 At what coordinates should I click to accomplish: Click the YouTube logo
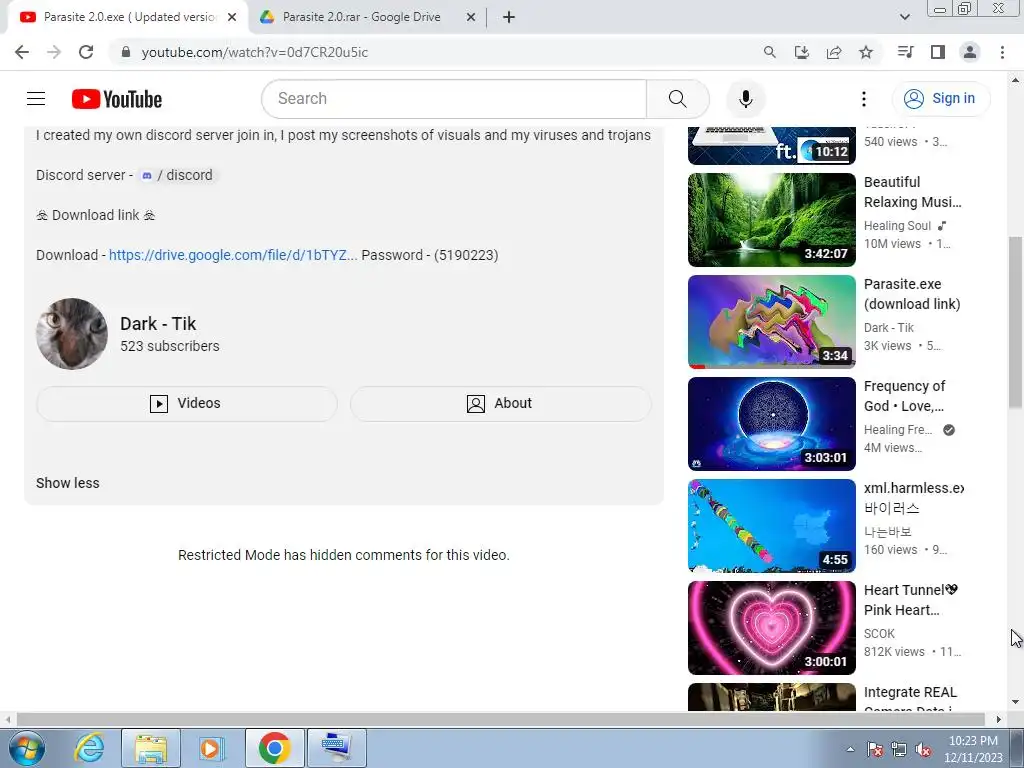pyautogui.click(x=117, y=99)
